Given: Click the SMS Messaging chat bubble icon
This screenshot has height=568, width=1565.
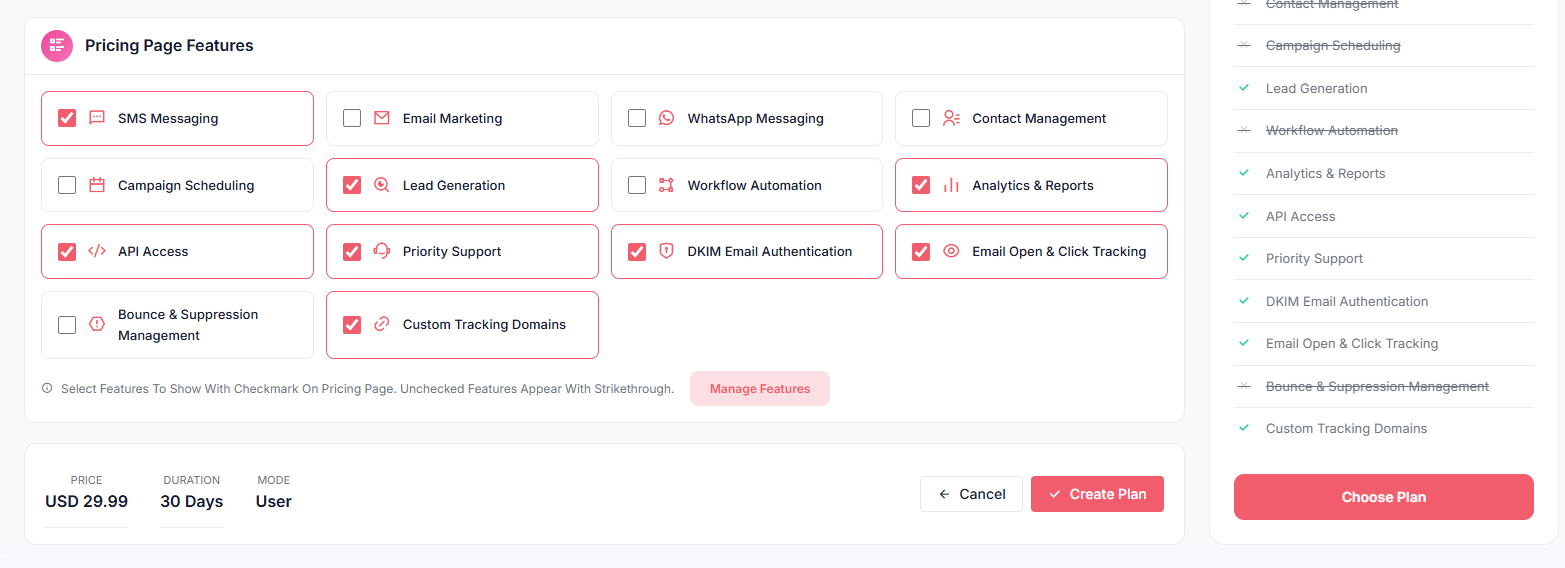Looking at the screenshot, I should (x=97, y=118).
